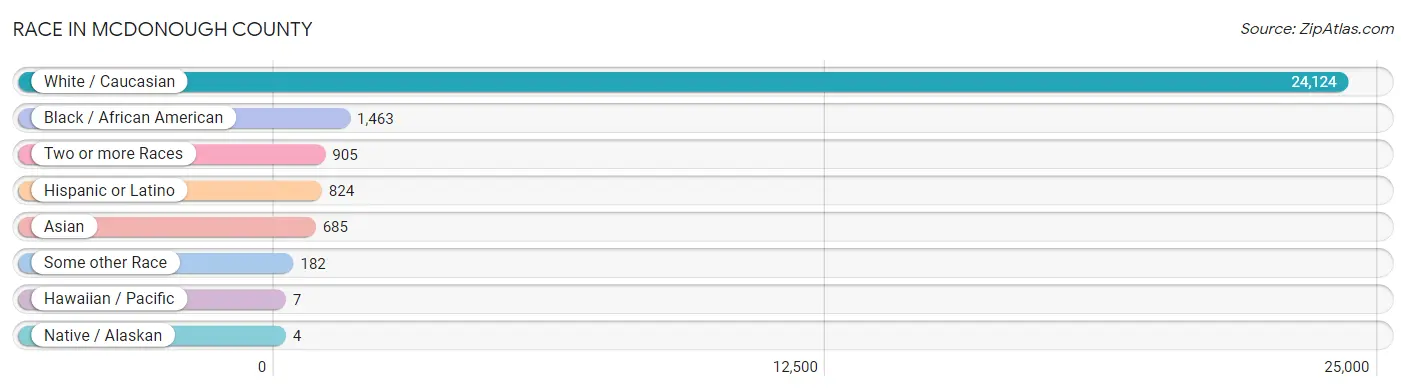1406x391 pixels.
Task: Click the Hawaiian / Pacific label
Action: coord(109,299)
